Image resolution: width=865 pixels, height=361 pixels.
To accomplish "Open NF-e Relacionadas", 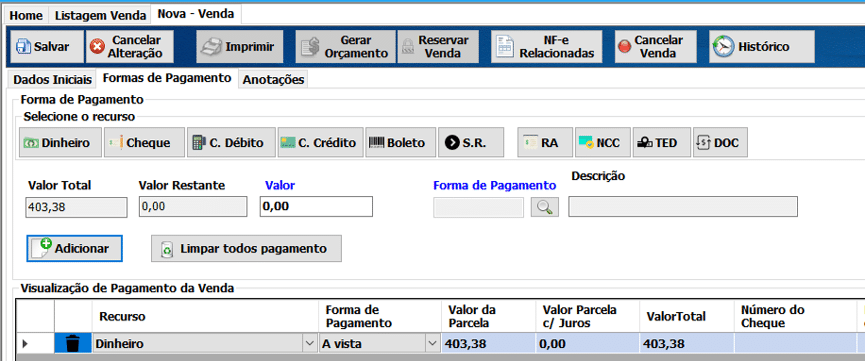I will [x=546, y=47].
